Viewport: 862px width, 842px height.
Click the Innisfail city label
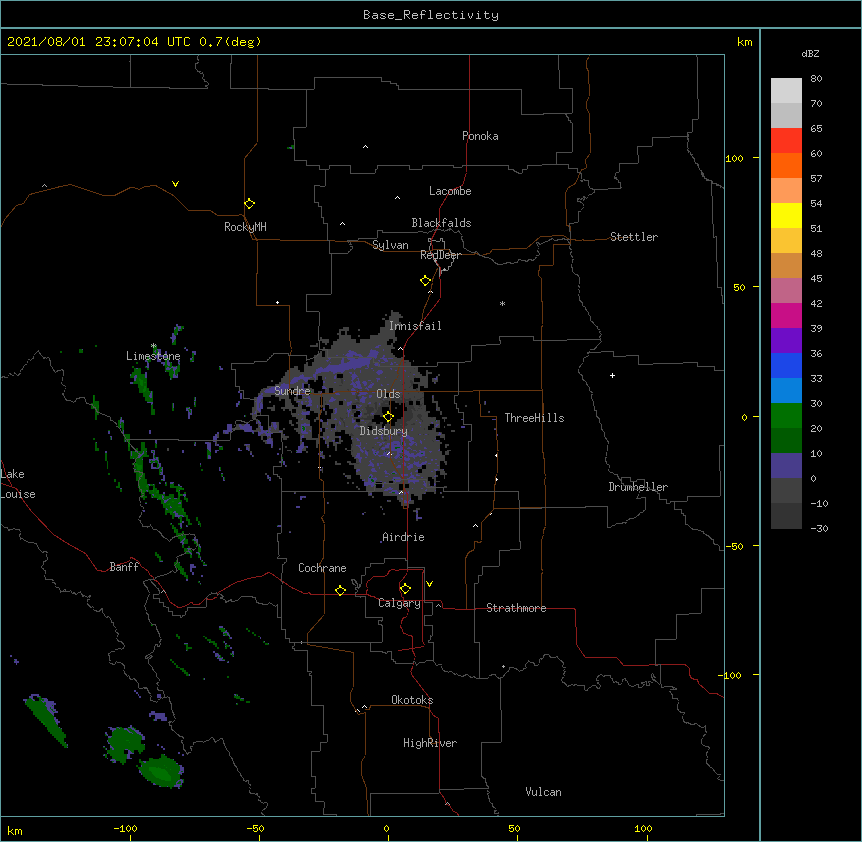[x=415, y=326]
